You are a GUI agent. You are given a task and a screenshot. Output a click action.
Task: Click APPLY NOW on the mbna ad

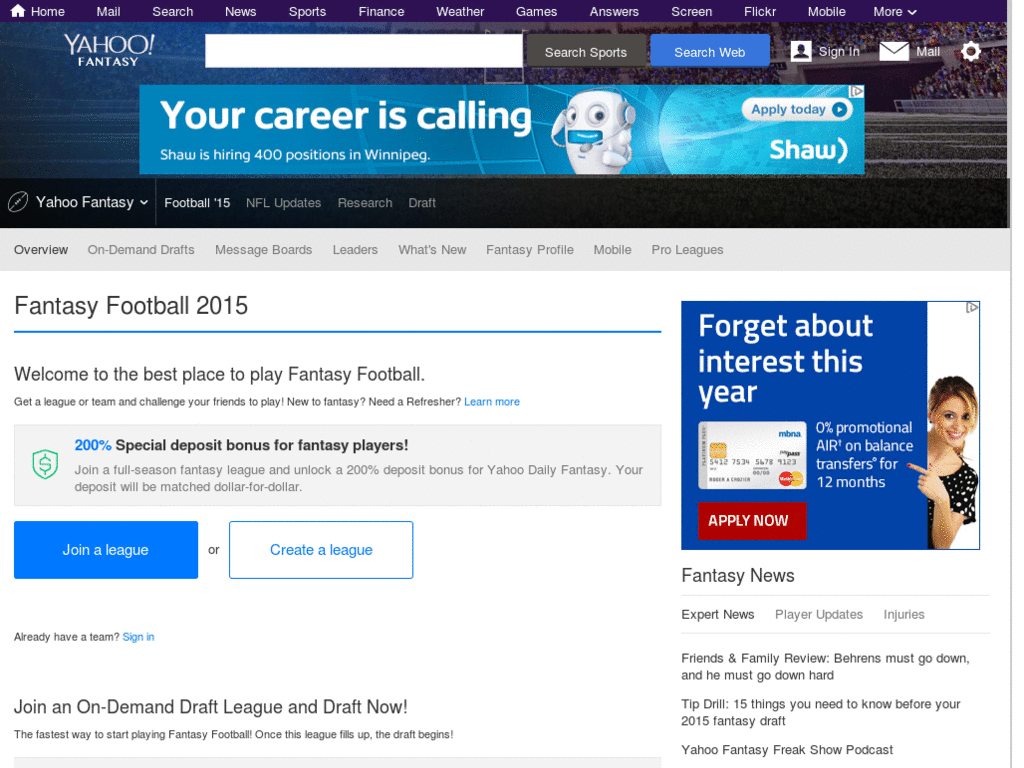(x=752, y=520)
